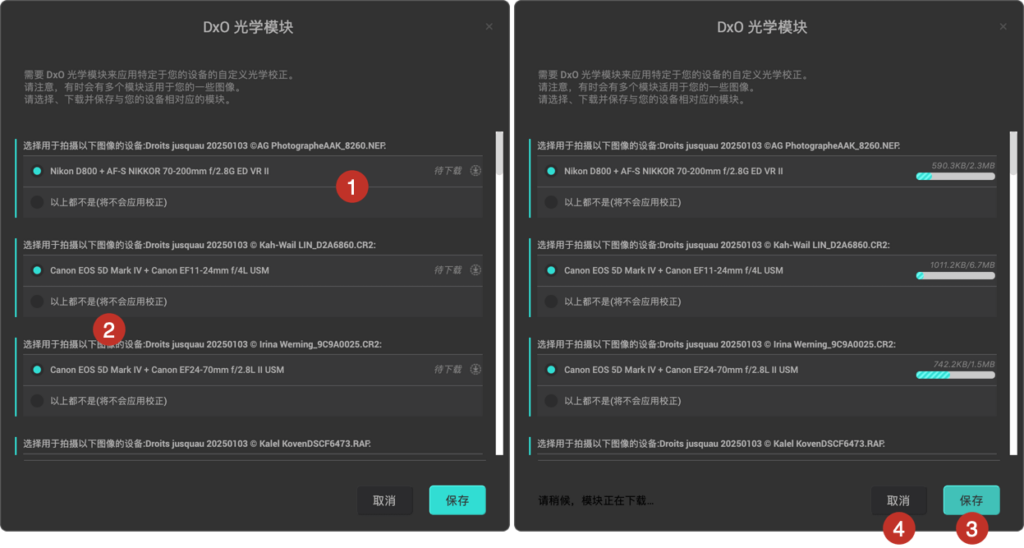
Task: Close the left DxO 光学模块 dialog
Action: pyautogui.click(x=489, y=27)
